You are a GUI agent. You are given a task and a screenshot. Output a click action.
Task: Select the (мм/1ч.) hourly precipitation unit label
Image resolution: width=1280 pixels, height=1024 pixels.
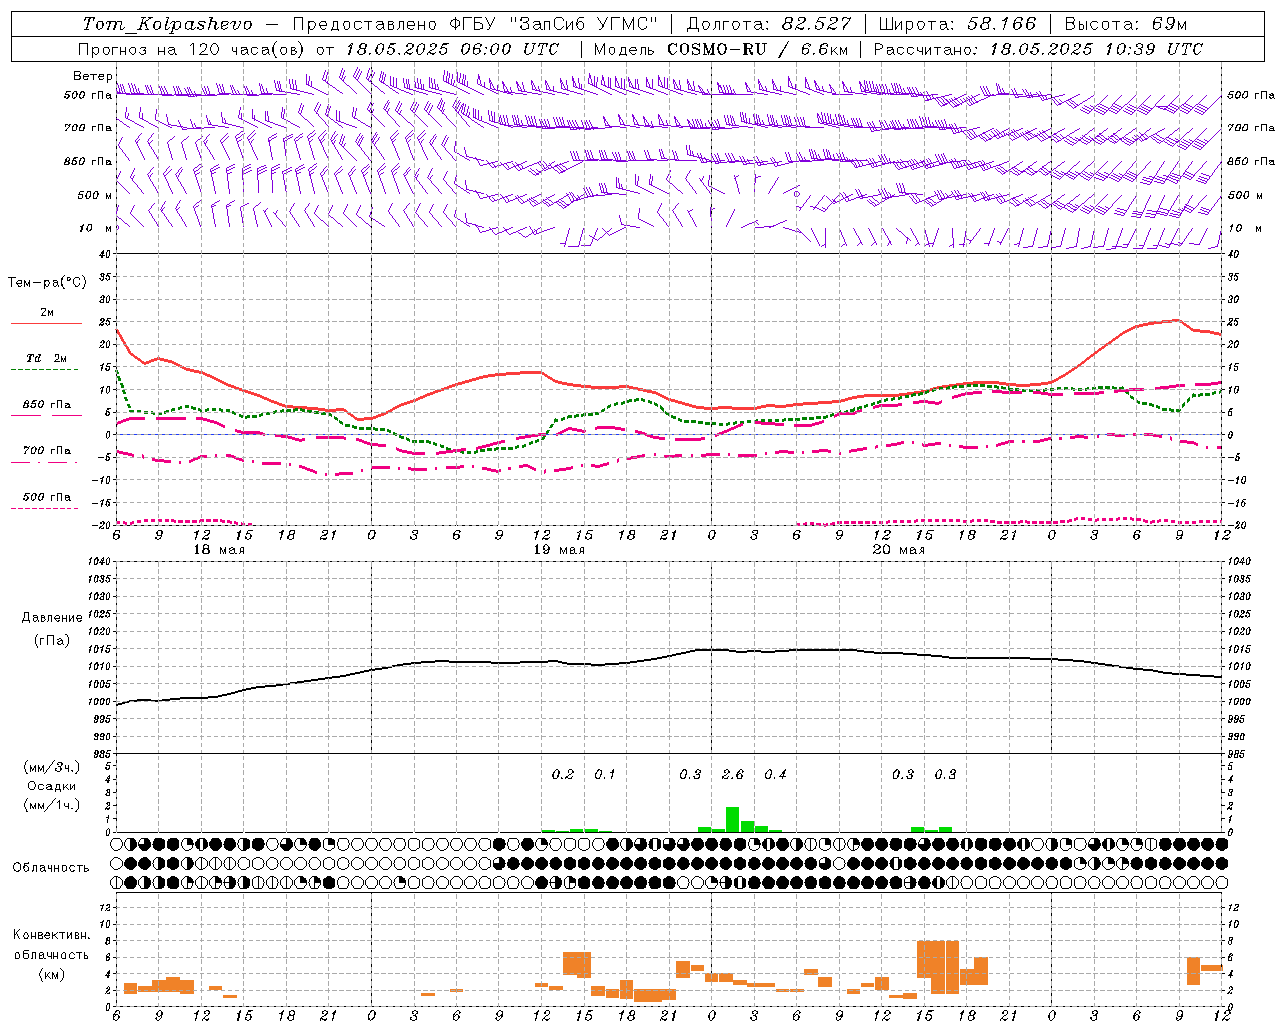click(x=52, y=805)
